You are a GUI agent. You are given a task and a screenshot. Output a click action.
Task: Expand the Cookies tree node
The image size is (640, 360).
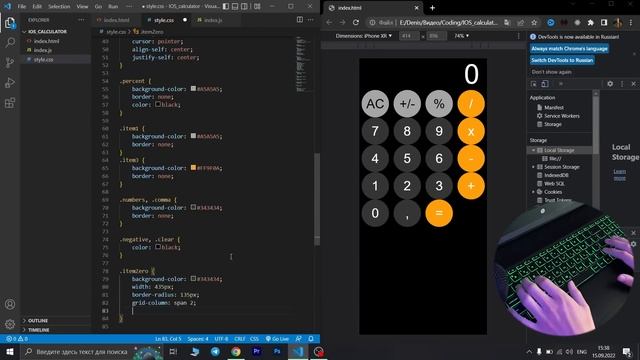(533, 192)
